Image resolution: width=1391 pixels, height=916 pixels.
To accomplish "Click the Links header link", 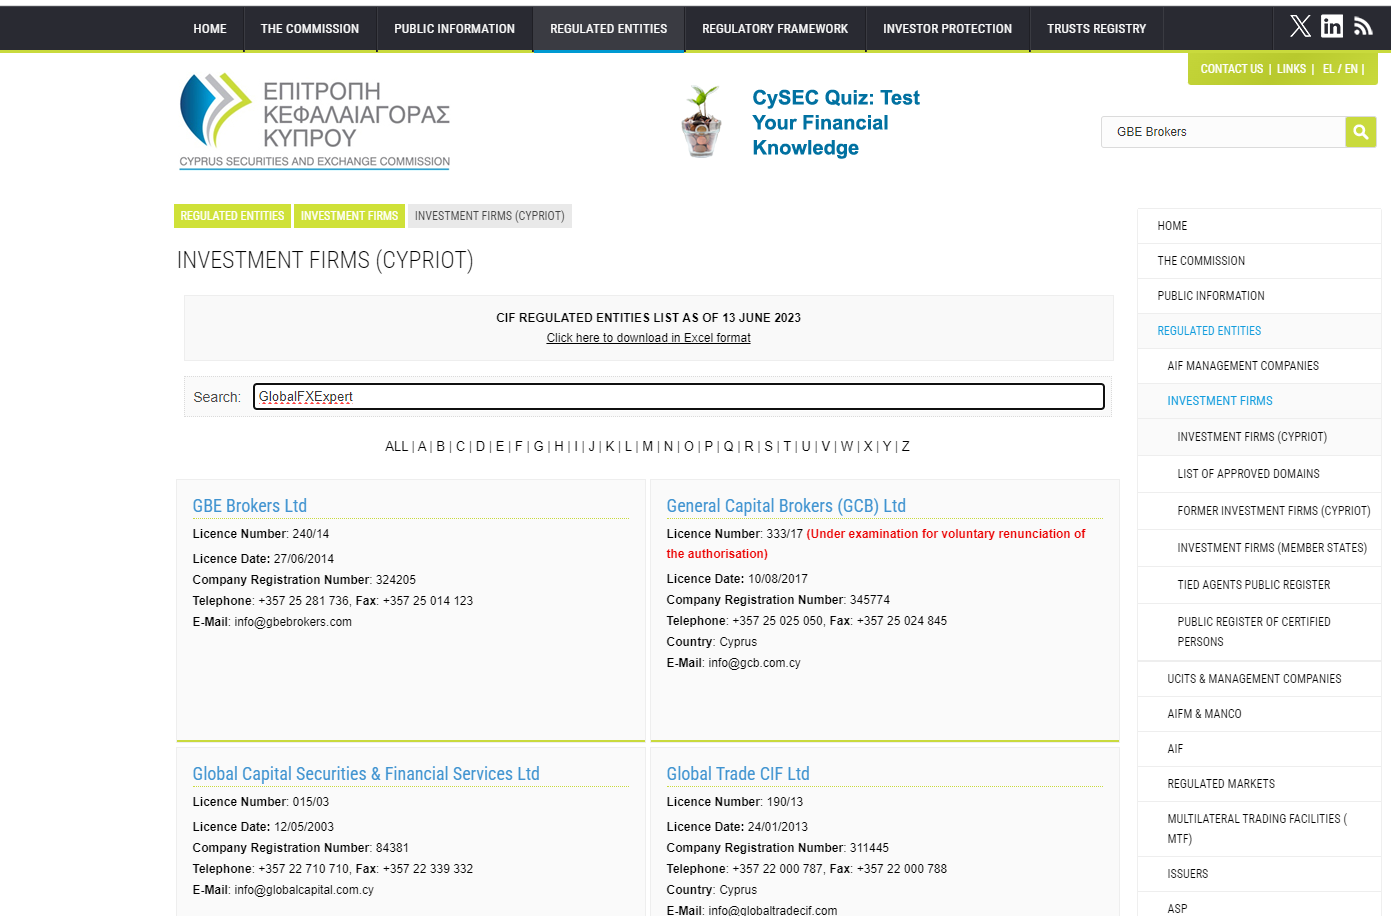I will tap(1291, 69).
